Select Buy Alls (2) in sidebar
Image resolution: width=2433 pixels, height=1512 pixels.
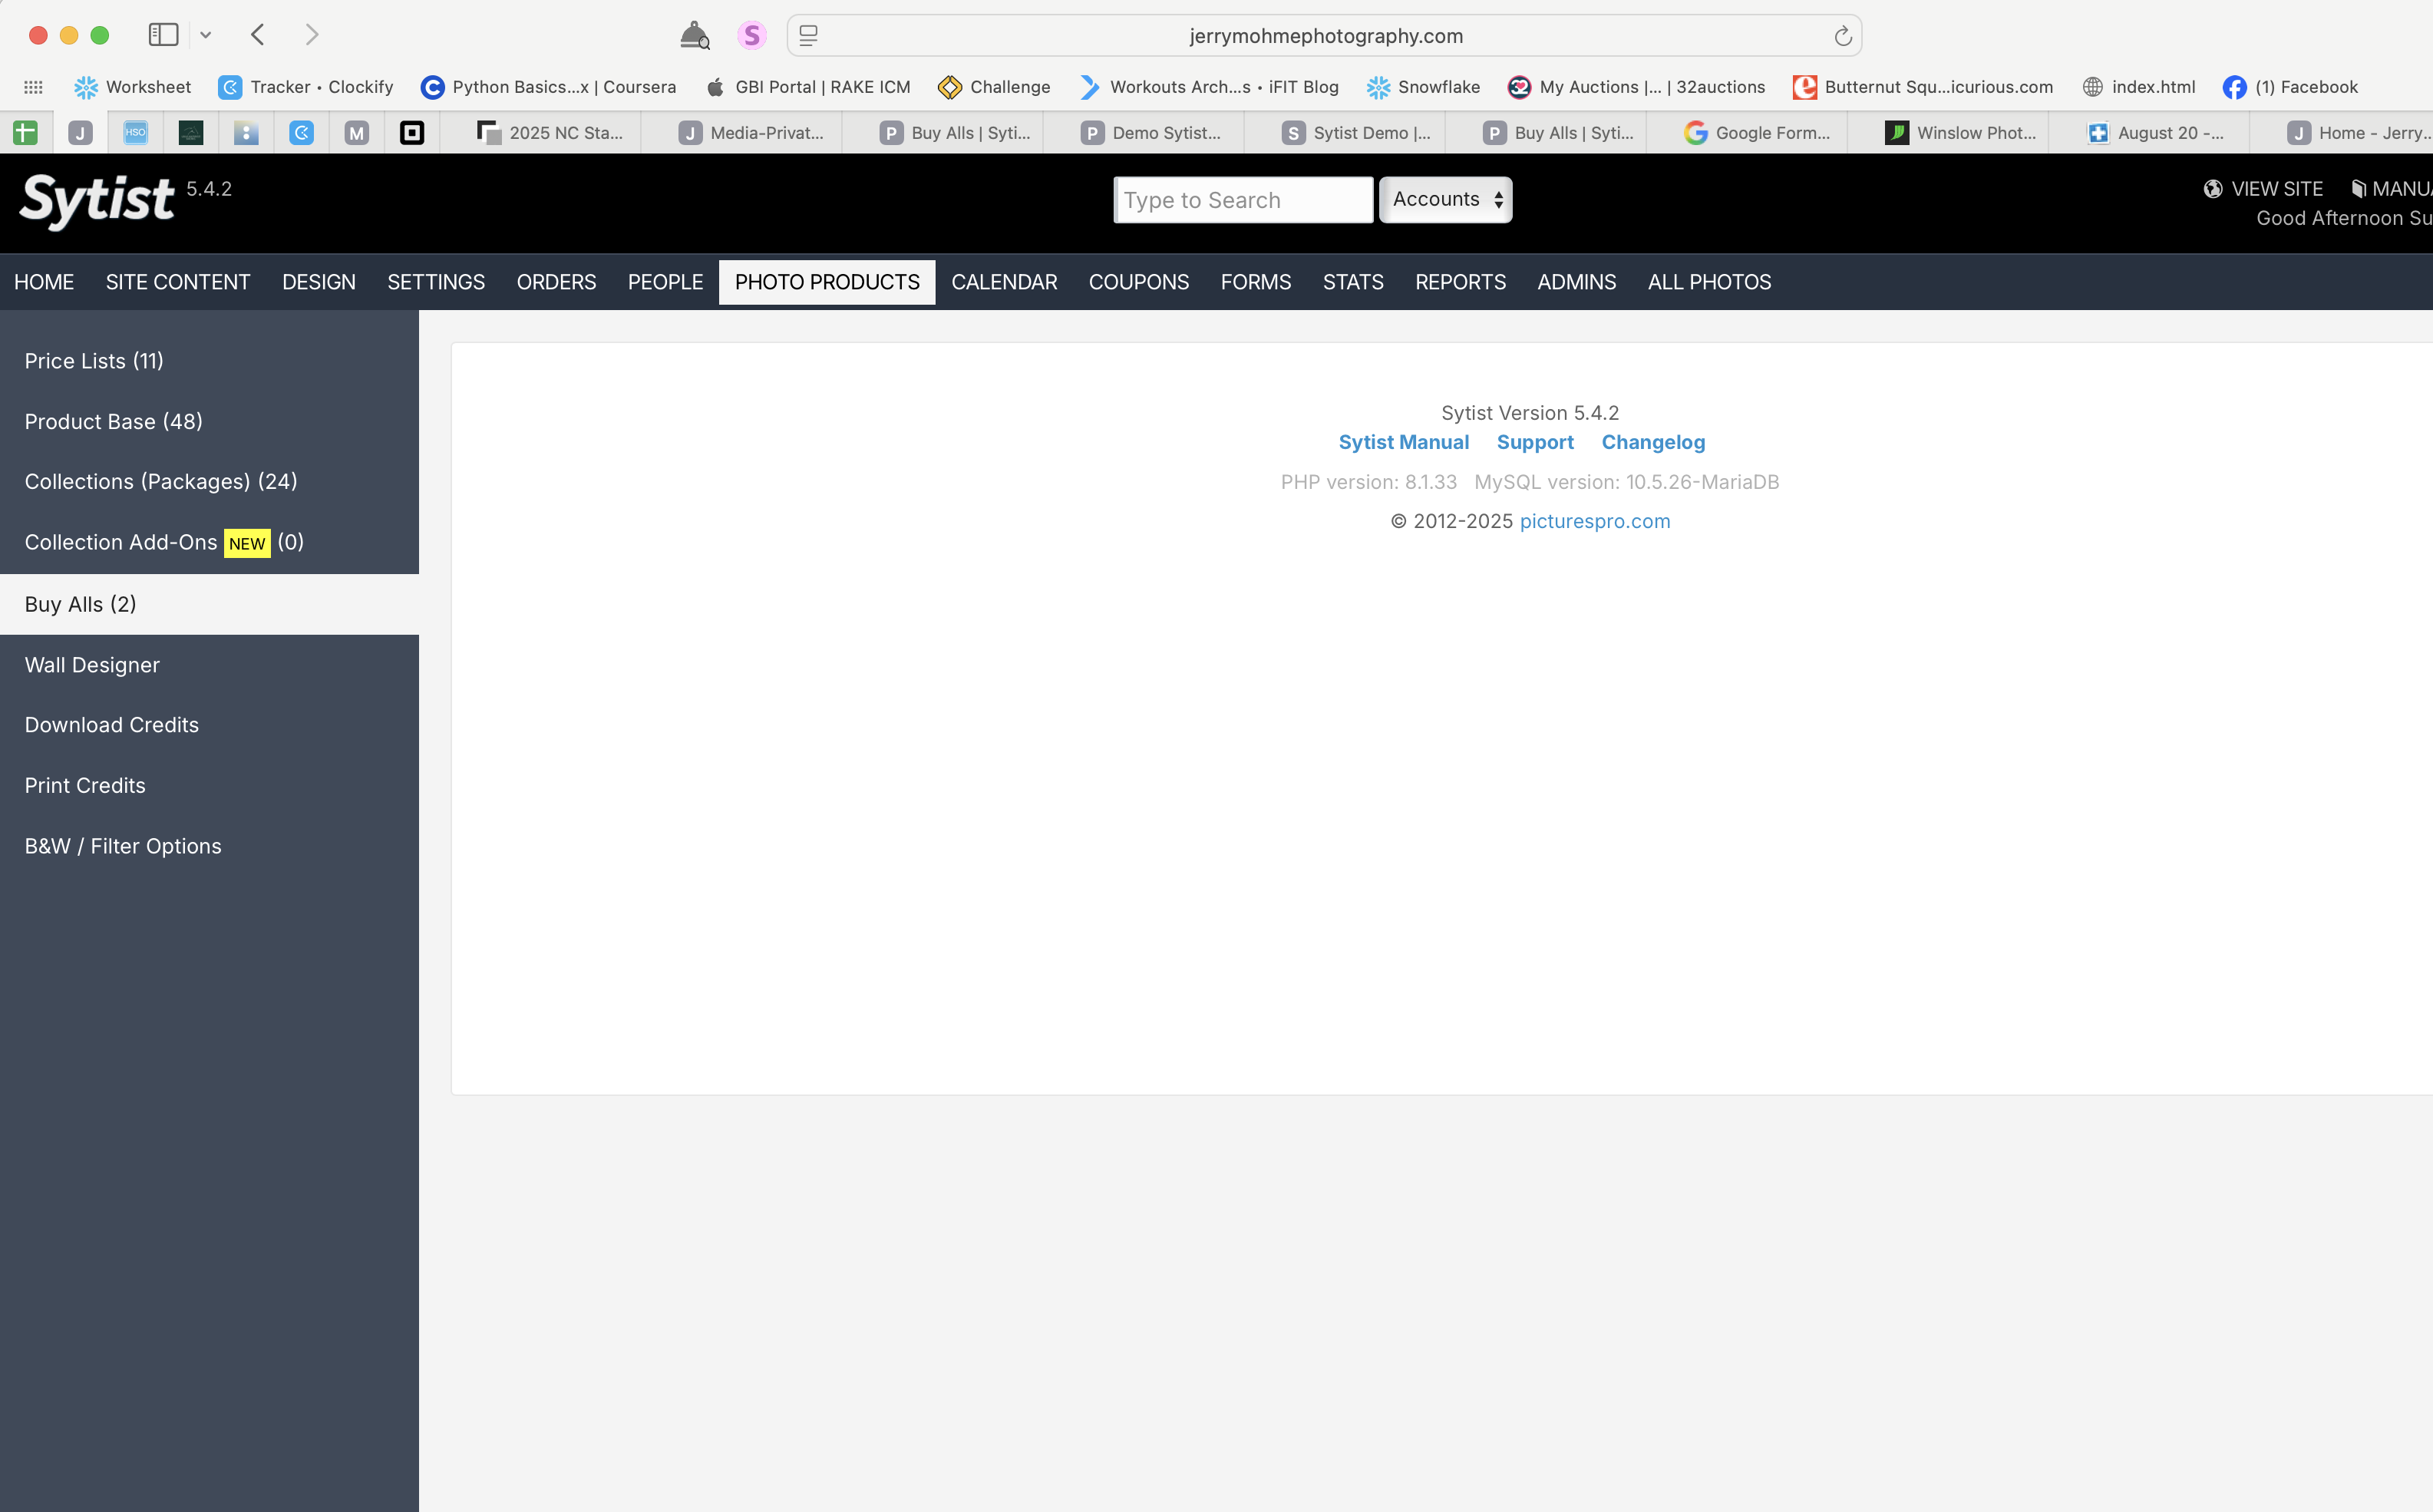pos(80,604)
